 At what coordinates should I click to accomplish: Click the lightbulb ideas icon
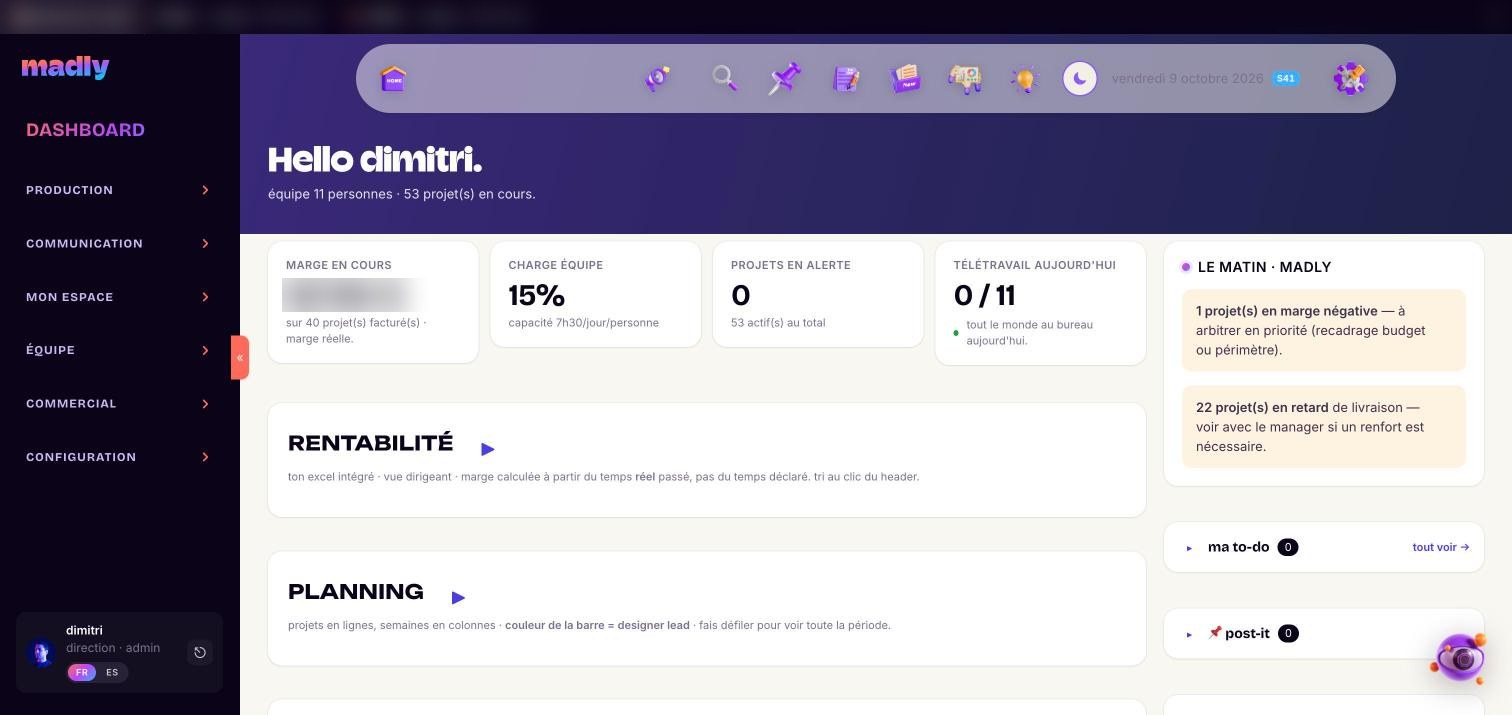coord(1025,80)
